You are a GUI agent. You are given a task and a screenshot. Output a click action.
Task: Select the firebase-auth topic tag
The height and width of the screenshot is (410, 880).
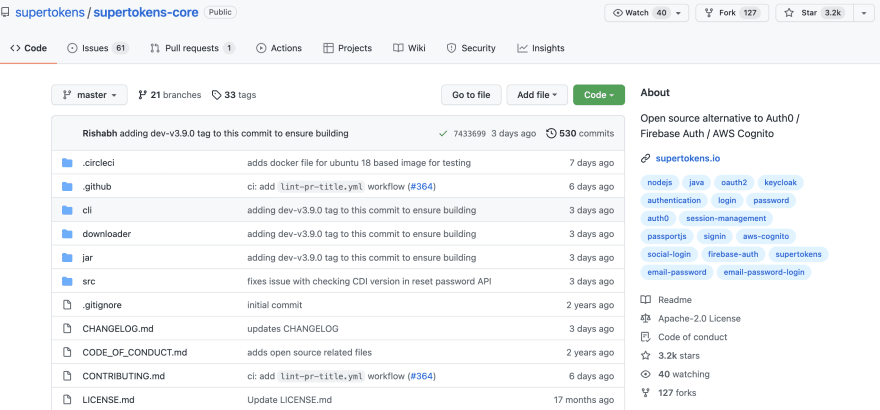pos(733,254)
